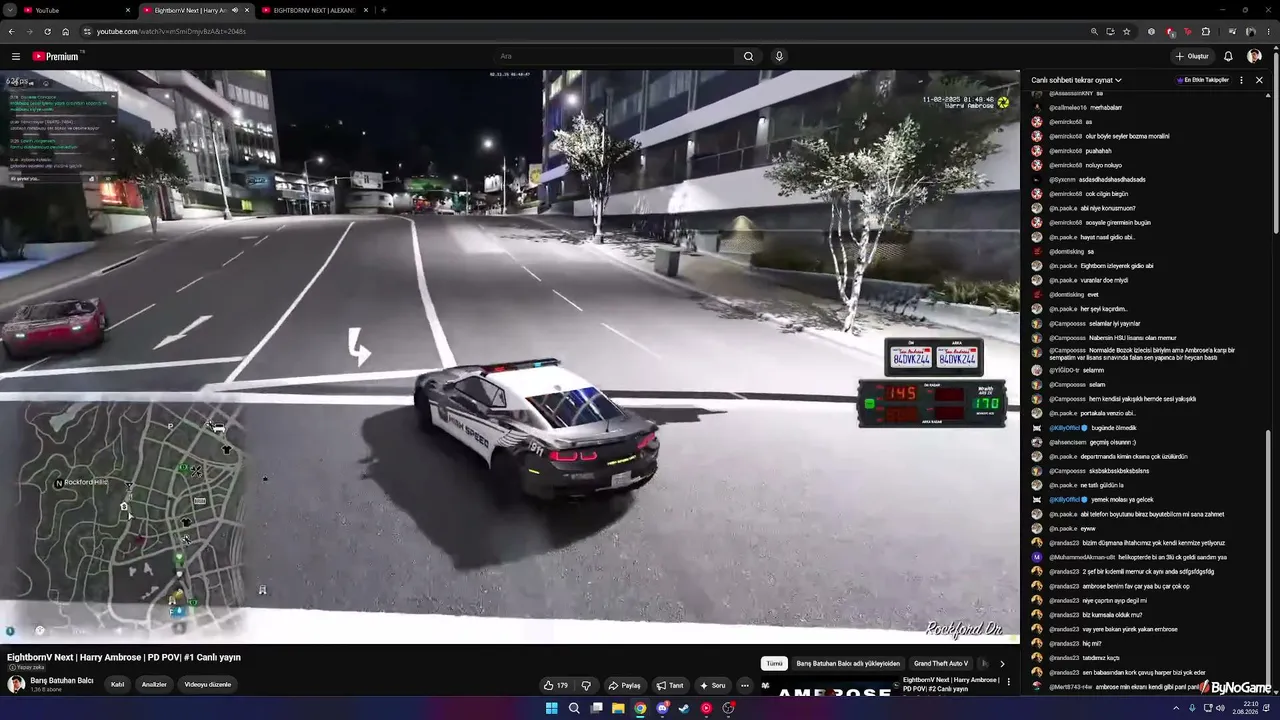Click the video title text
Viewport: 1280px width, 720px height.
pos(124,658)
